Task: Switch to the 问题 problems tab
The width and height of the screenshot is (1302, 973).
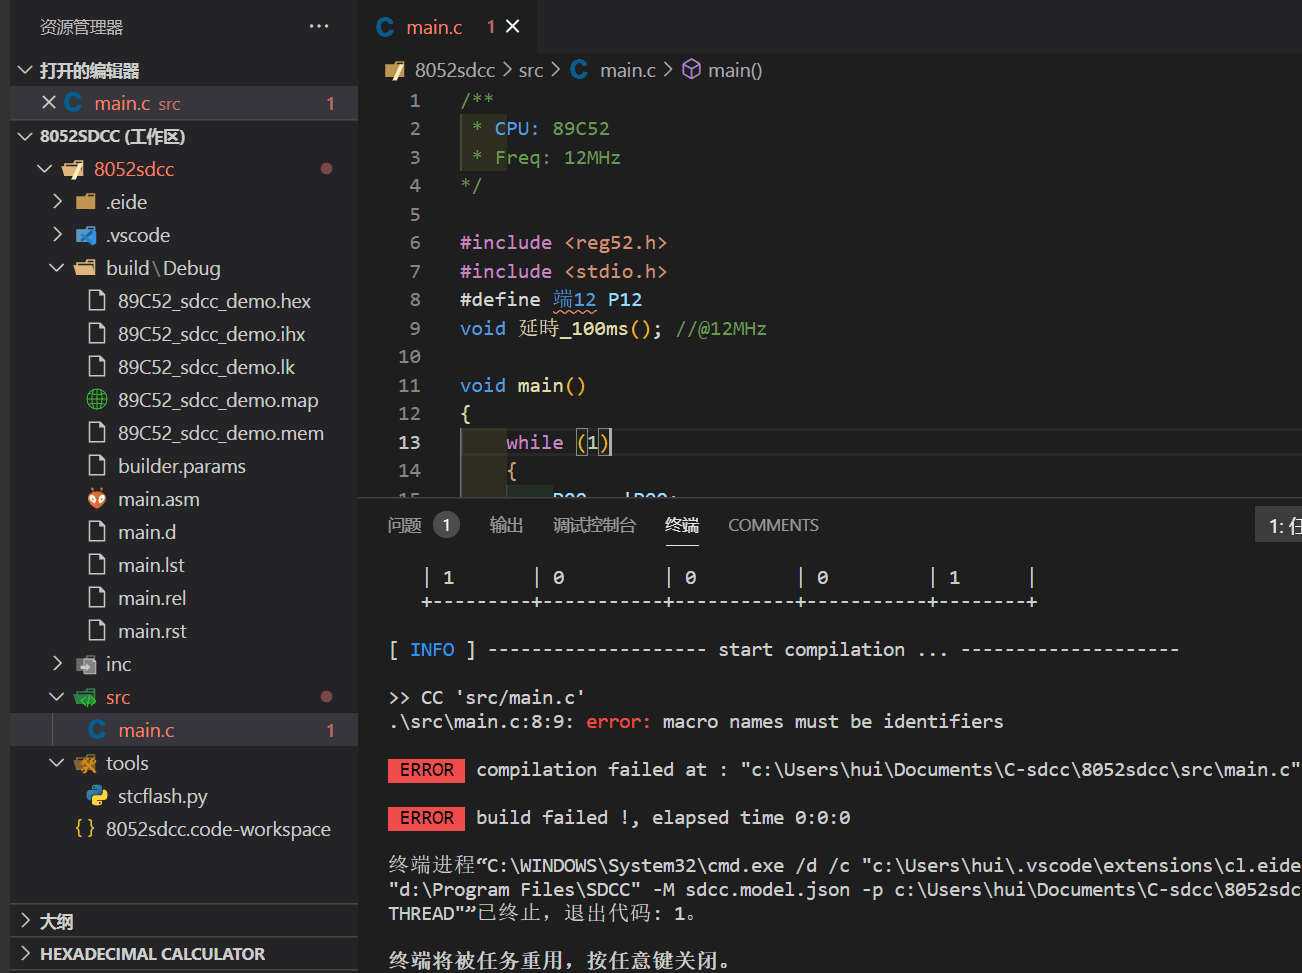Action: [405, 525]
